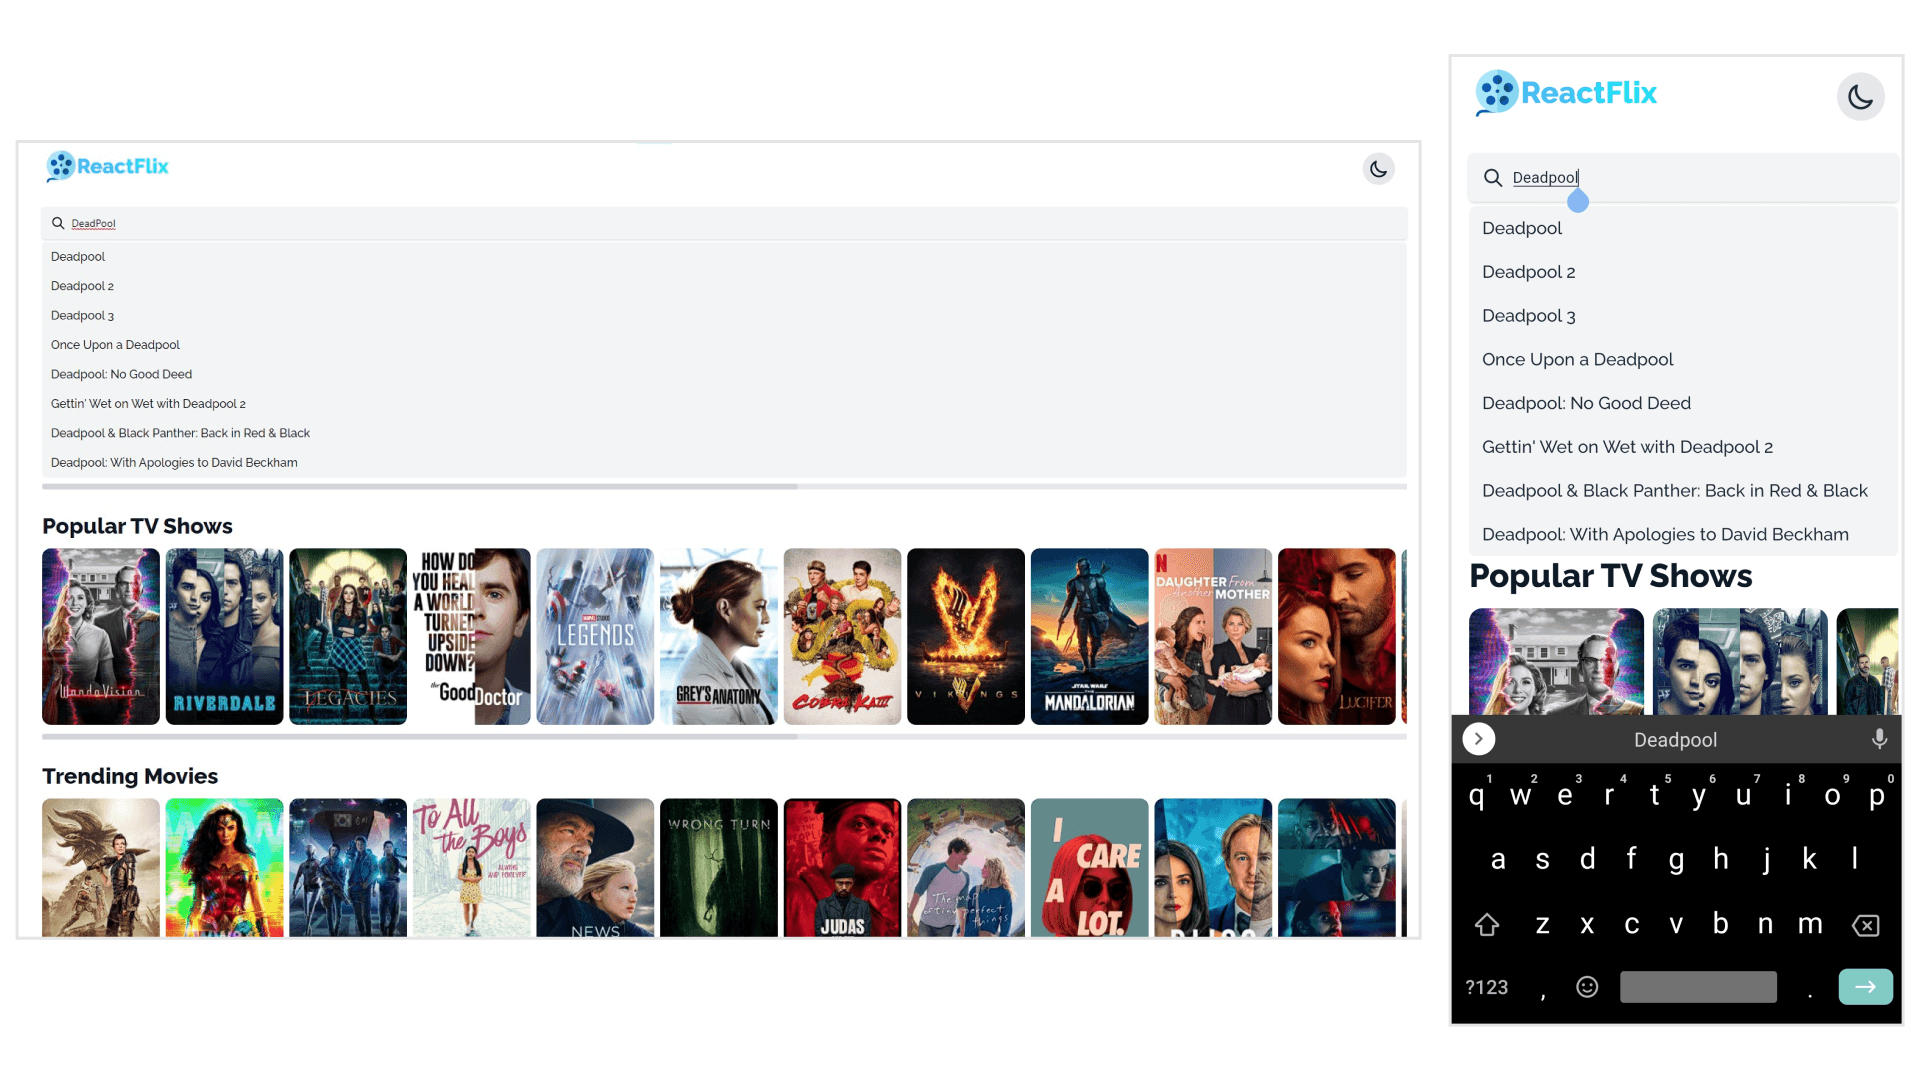Screen dimensions: 1920x1080
Task: Click the search magnifier icon in mobile view
Action: (x=1492, y=177)
